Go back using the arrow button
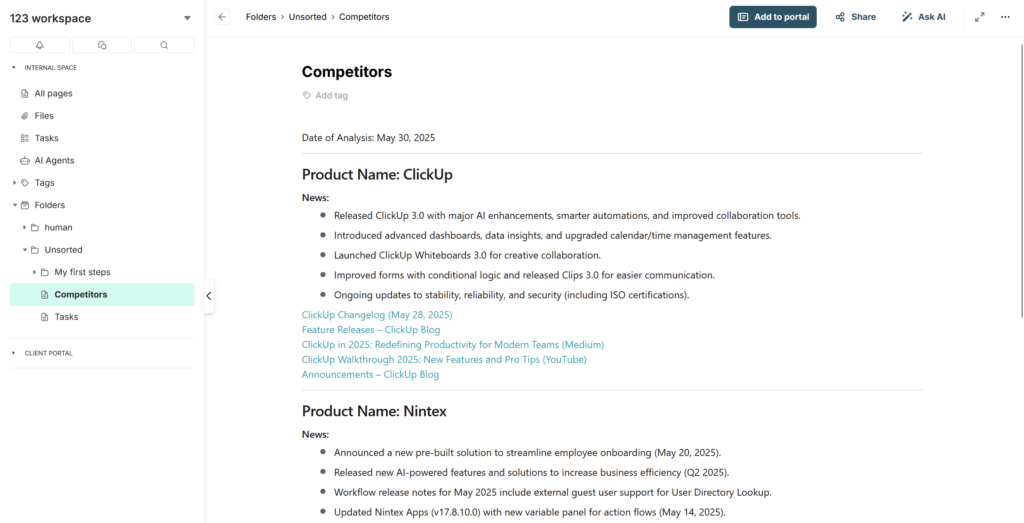Image resolution: width=1024 pixels, height=523 pixels. pos(223,17)
